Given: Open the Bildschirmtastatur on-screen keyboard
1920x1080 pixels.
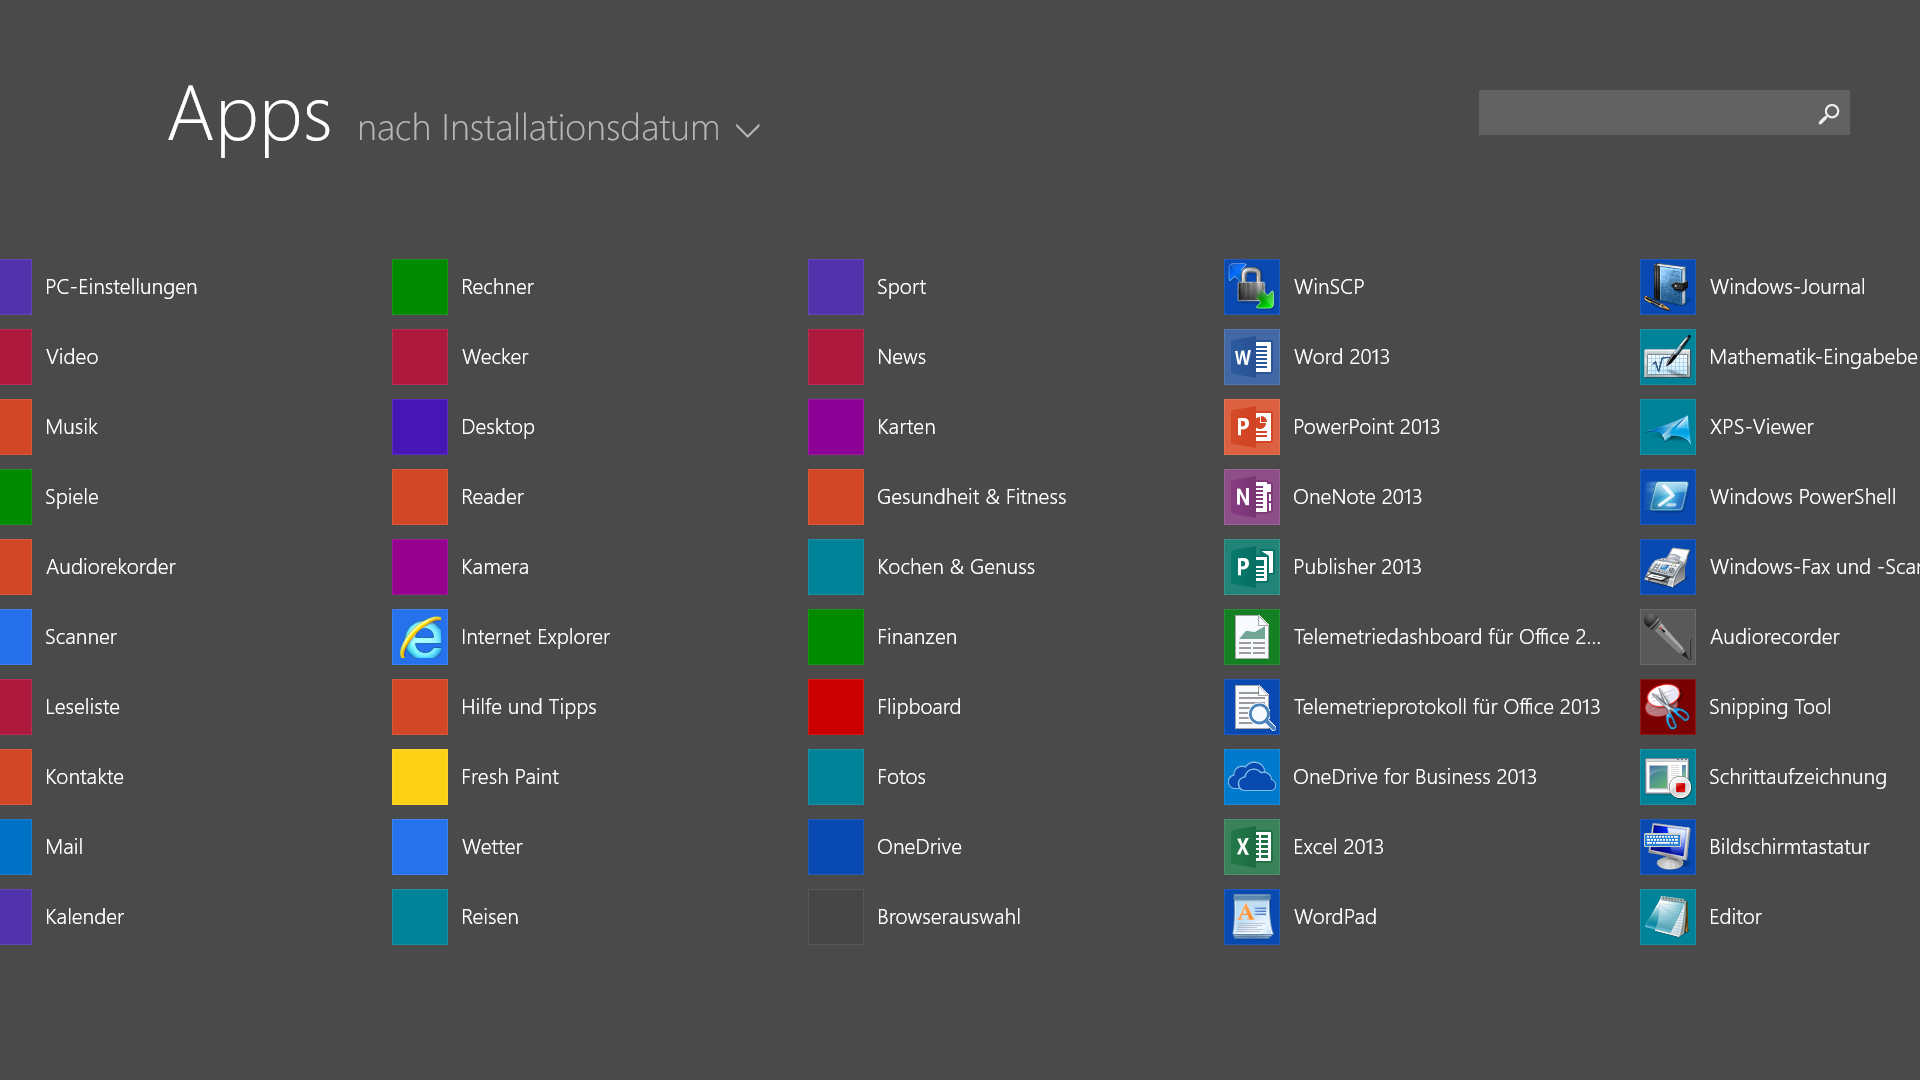Looking at the screenshot, I should (1788, 847).
